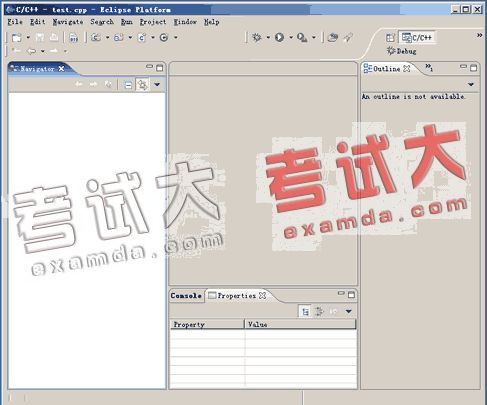Switch to the Debug perspective
Screen dimensions: 487x405
[x=401, y=51]
